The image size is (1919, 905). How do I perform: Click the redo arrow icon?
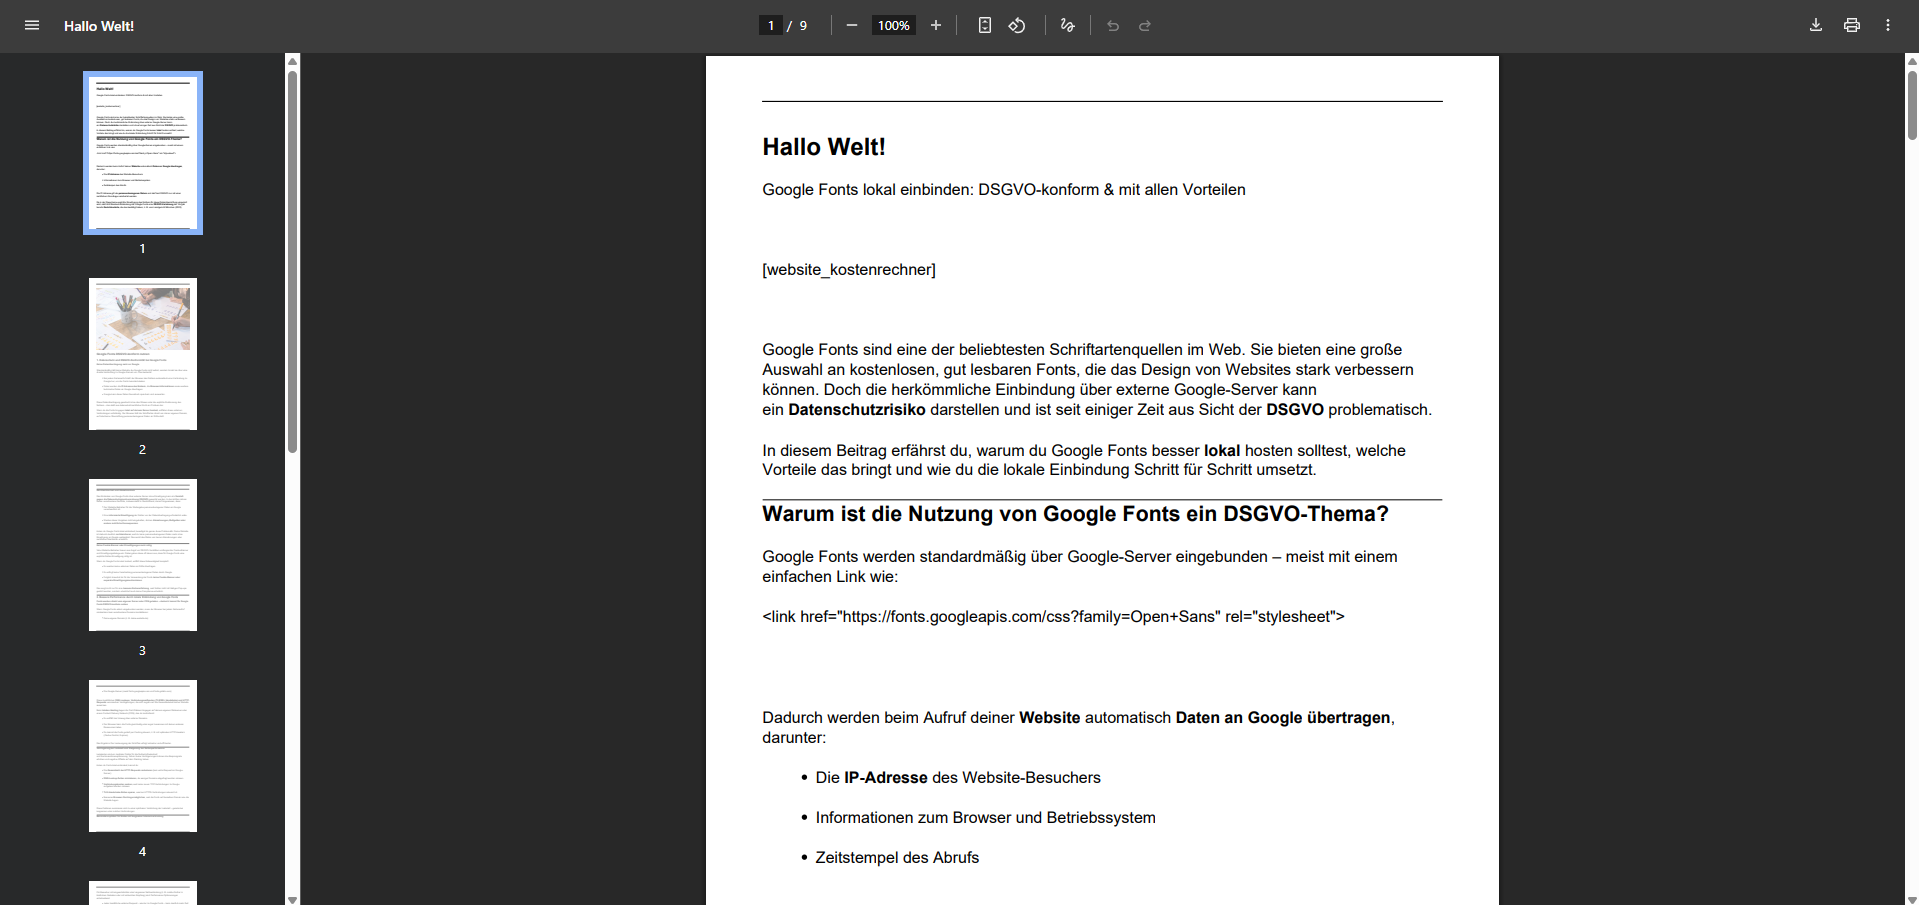coord(1145,25)
